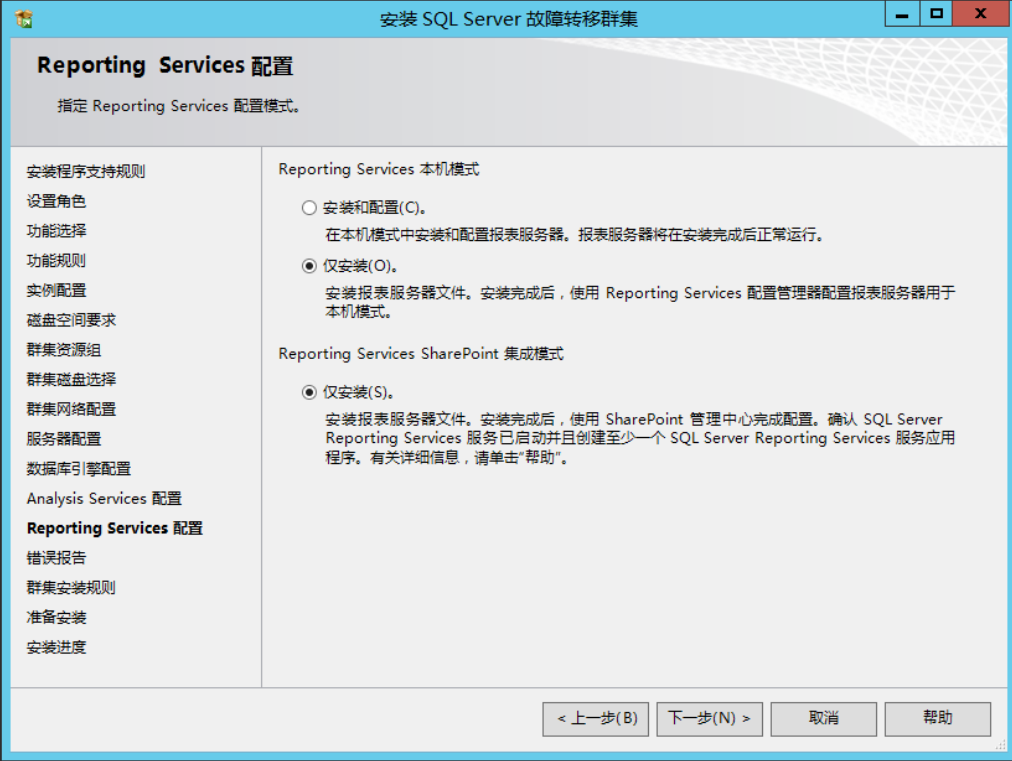The height and width of the screenshot is (761, 1012).
Task: Click the 实例配置 step in sidebar
Action: 56,290
